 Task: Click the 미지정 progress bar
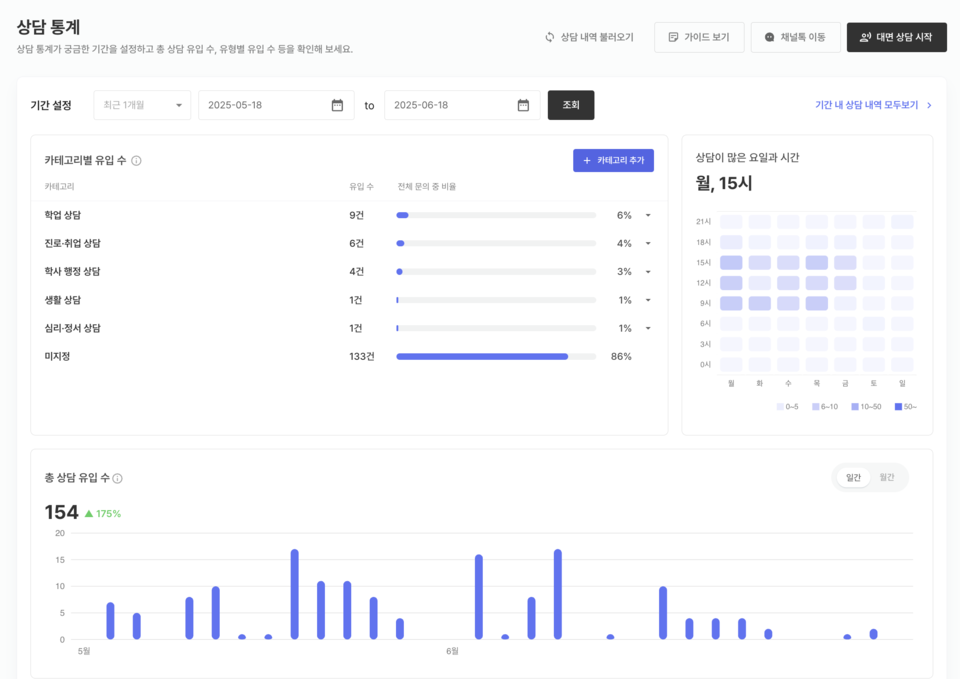pos(495,356)
